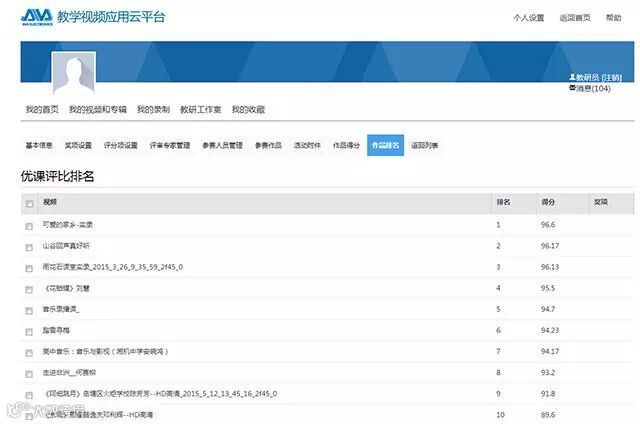Open the profile avatar picture
Screen dimensions: 640x424
(x=74, y=73)
